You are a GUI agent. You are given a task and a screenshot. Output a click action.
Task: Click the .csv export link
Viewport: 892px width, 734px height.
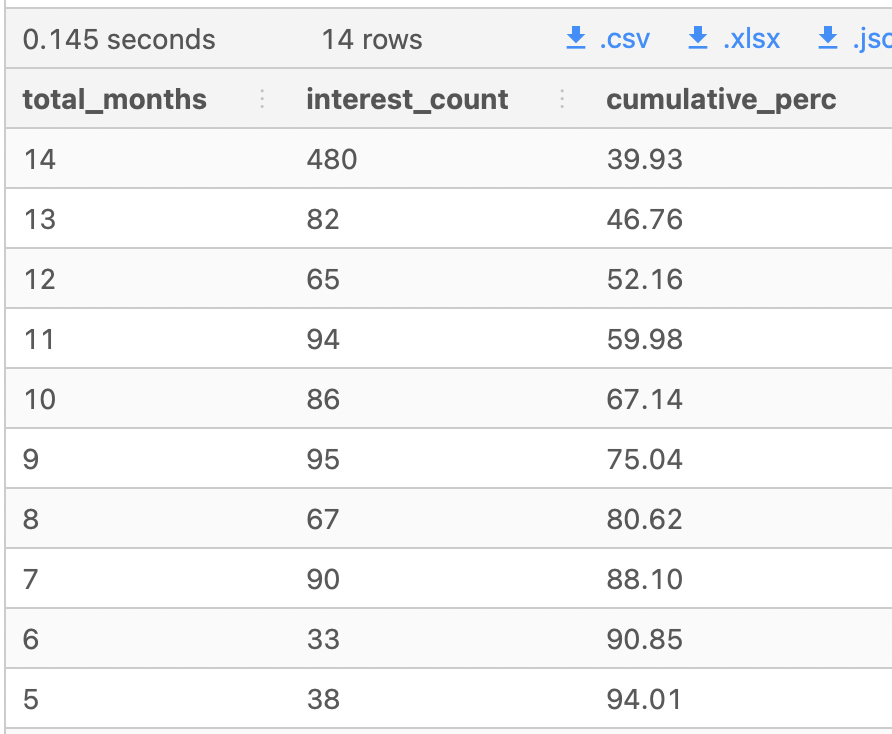(x=625, y=38)
